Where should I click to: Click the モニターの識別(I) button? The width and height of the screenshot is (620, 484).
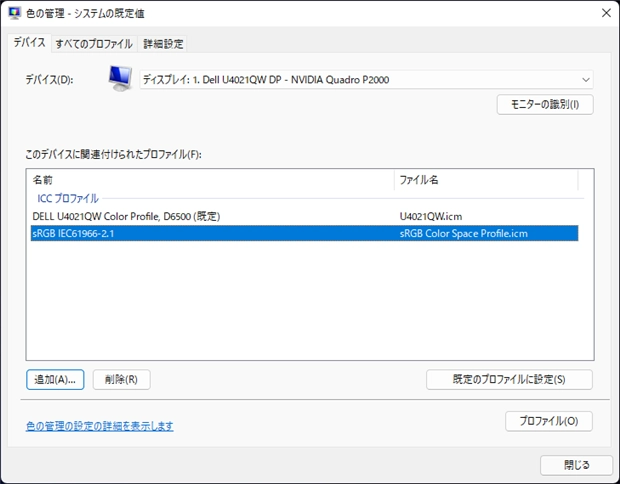click(545, 104)
